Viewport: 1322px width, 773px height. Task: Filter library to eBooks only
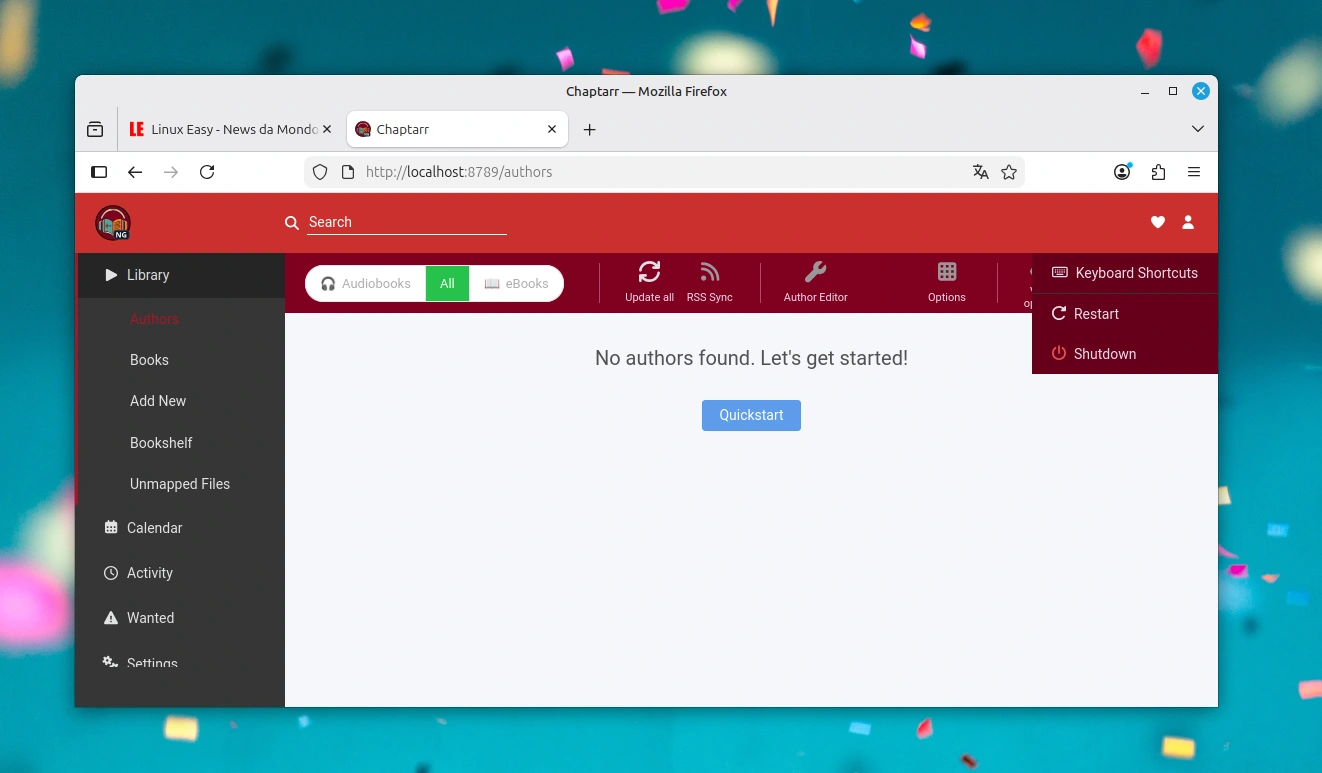tap(516, 283)
